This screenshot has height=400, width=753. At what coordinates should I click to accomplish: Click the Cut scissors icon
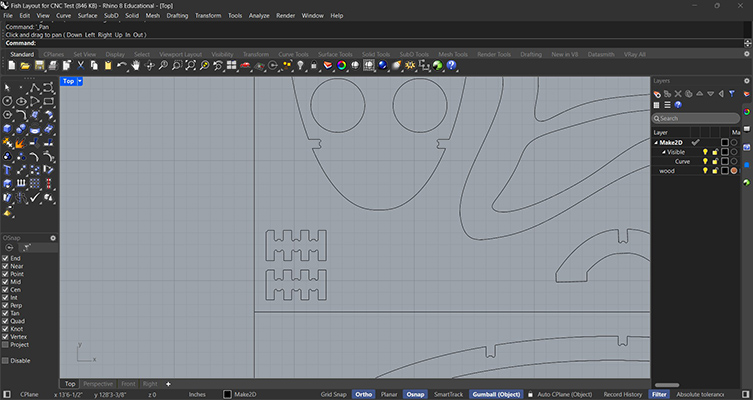[x=80, y=66]
